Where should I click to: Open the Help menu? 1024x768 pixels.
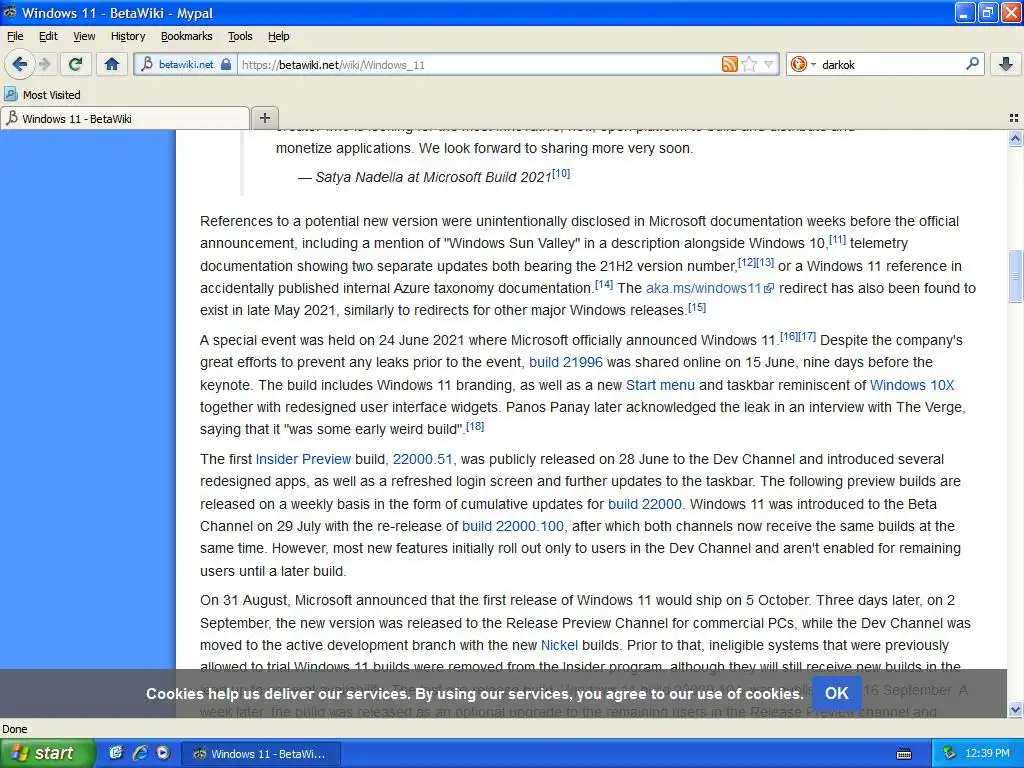[278, 36]
